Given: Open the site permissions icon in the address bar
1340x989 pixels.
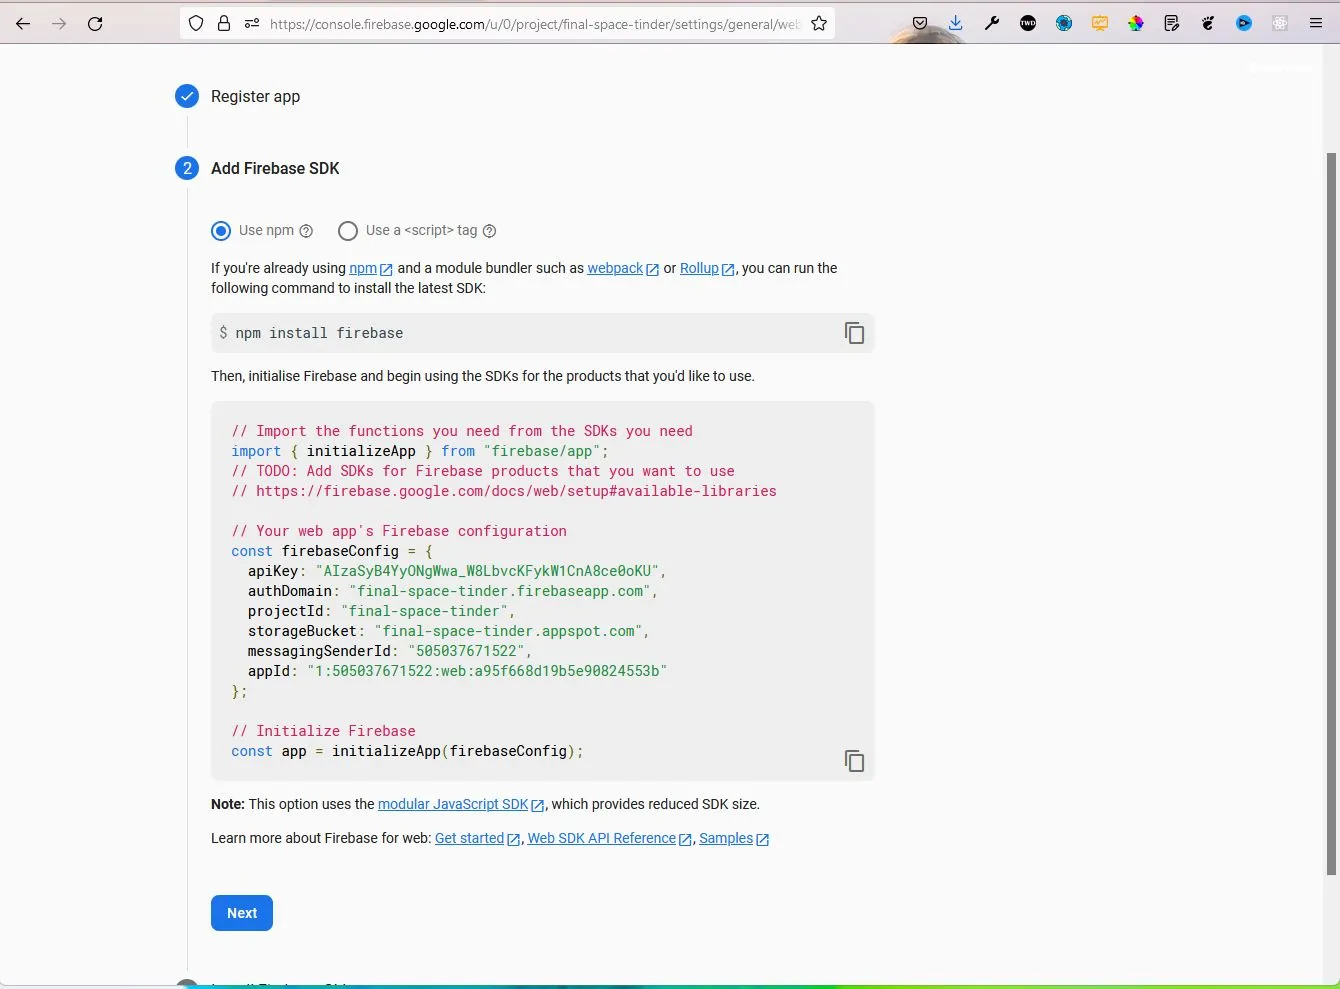Looking at the screenshot, I should click(x=251, y=23).
